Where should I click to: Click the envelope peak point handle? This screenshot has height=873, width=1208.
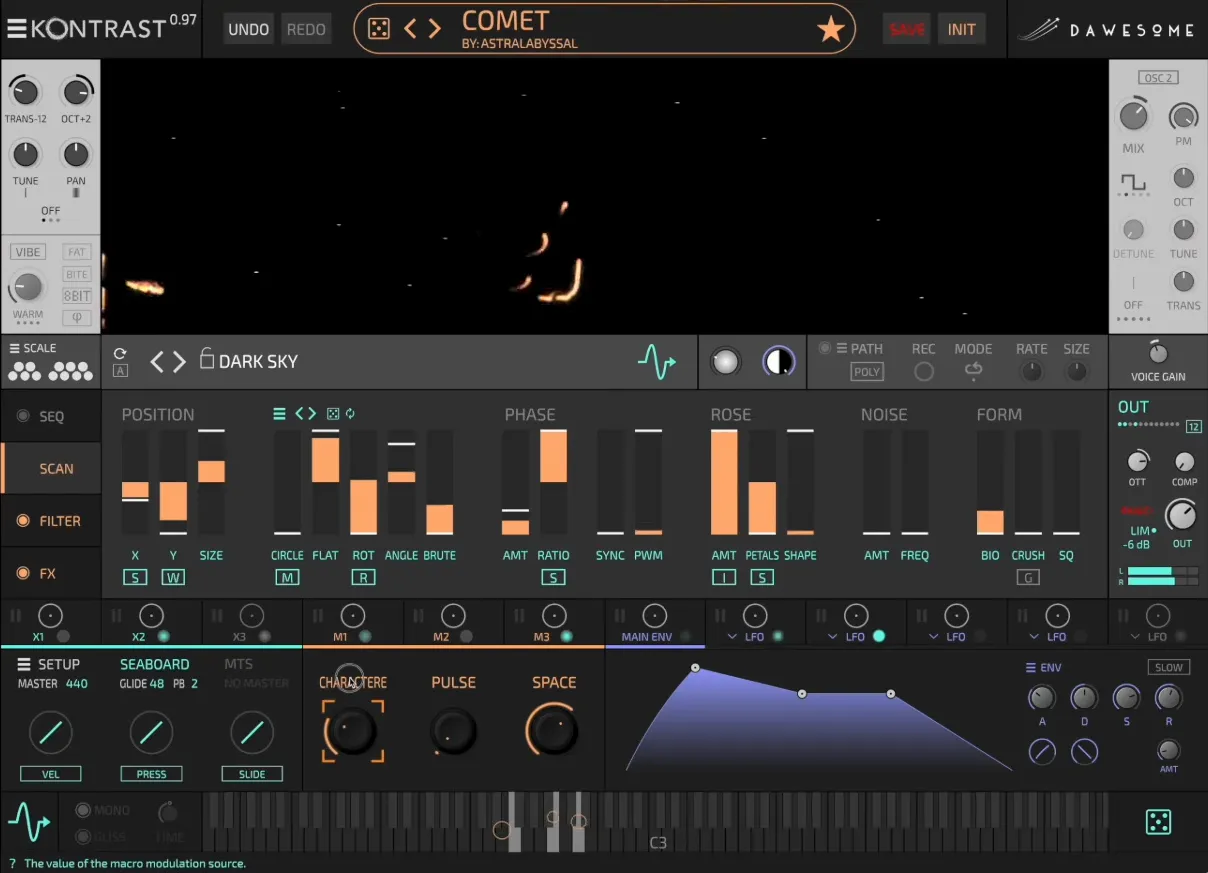pos(695,667)
